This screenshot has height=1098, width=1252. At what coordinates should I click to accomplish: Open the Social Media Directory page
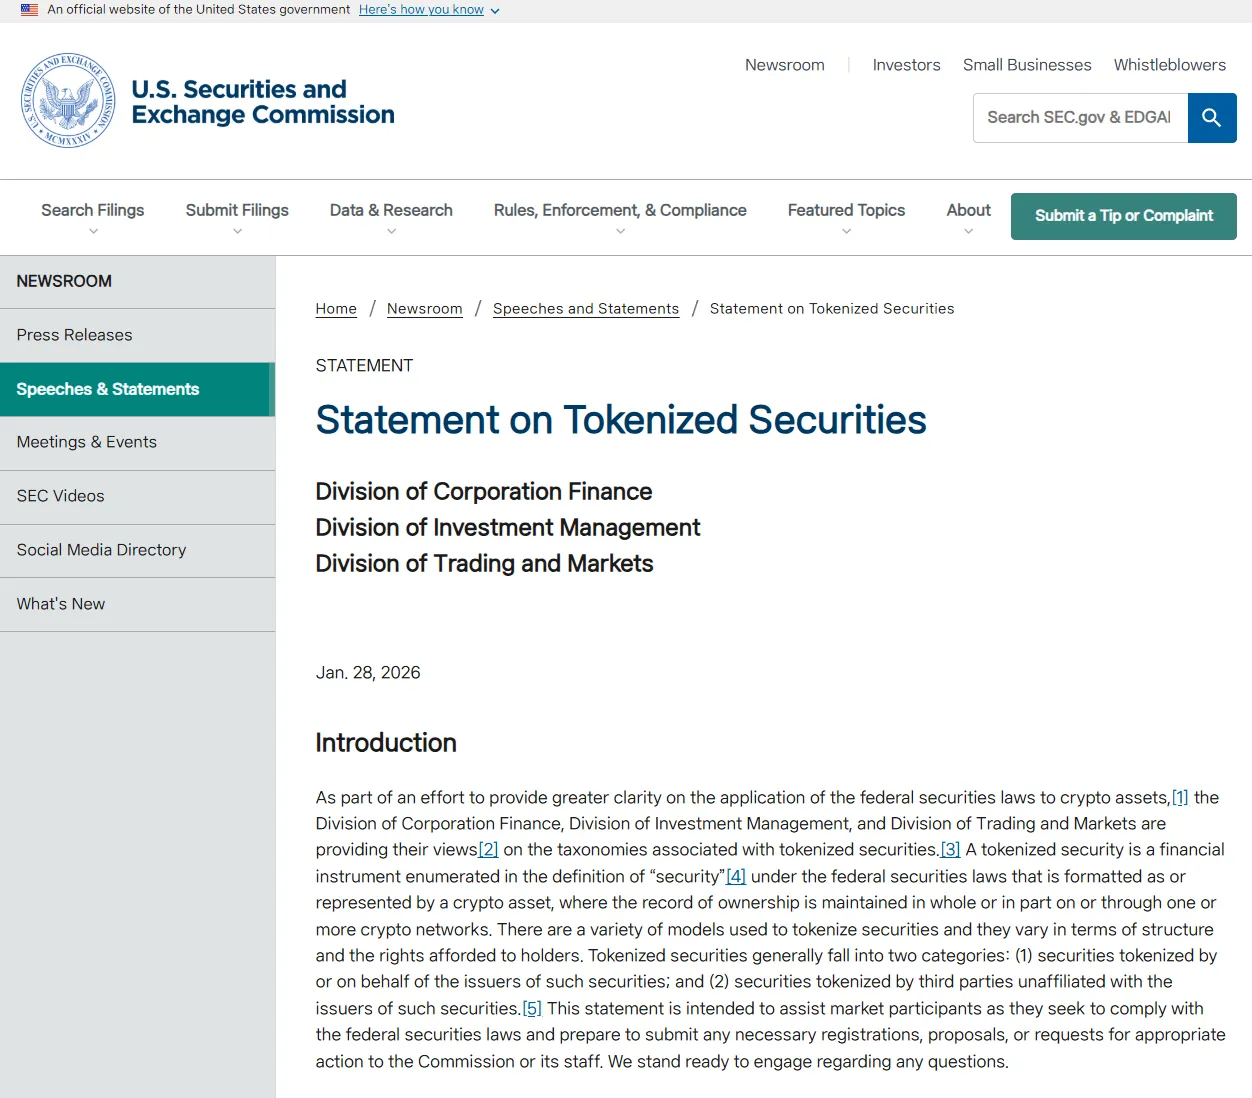coord(102,550)
